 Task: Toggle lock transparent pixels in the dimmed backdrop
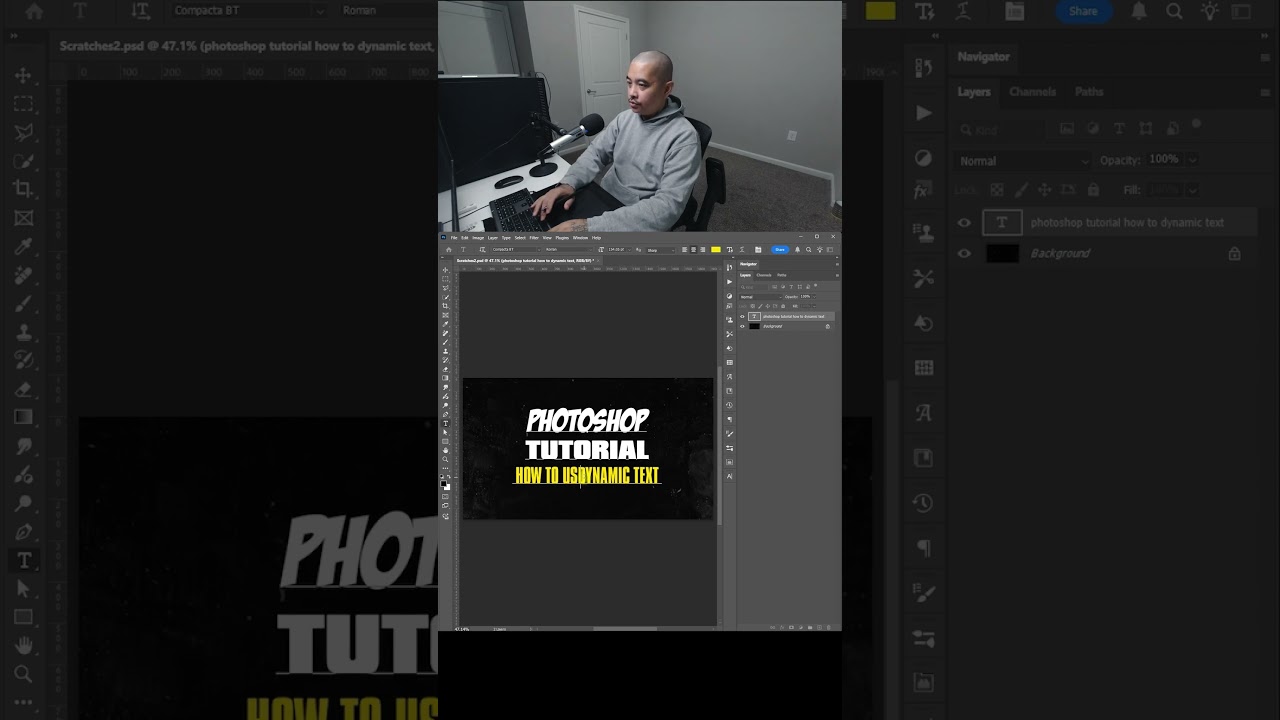point(997,189)
